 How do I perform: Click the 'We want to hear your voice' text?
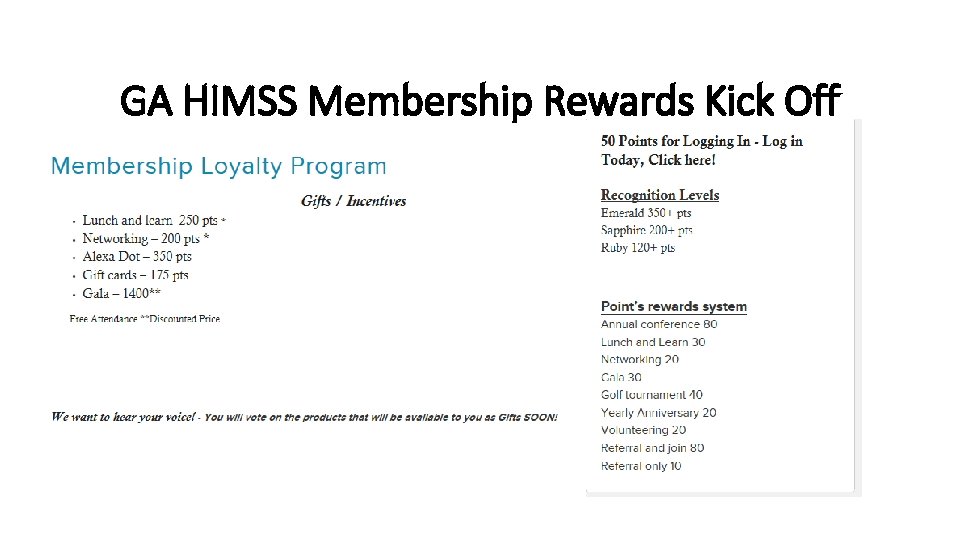pos(125,417)
